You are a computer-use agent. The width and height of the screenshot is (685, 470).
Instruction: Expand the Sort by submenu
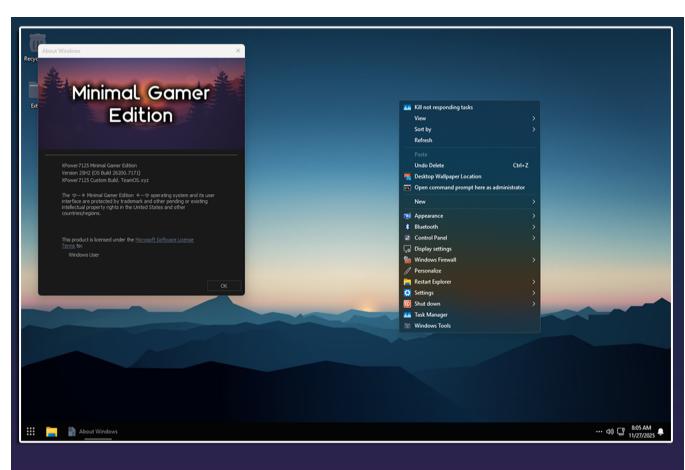(x=470, y=129)
